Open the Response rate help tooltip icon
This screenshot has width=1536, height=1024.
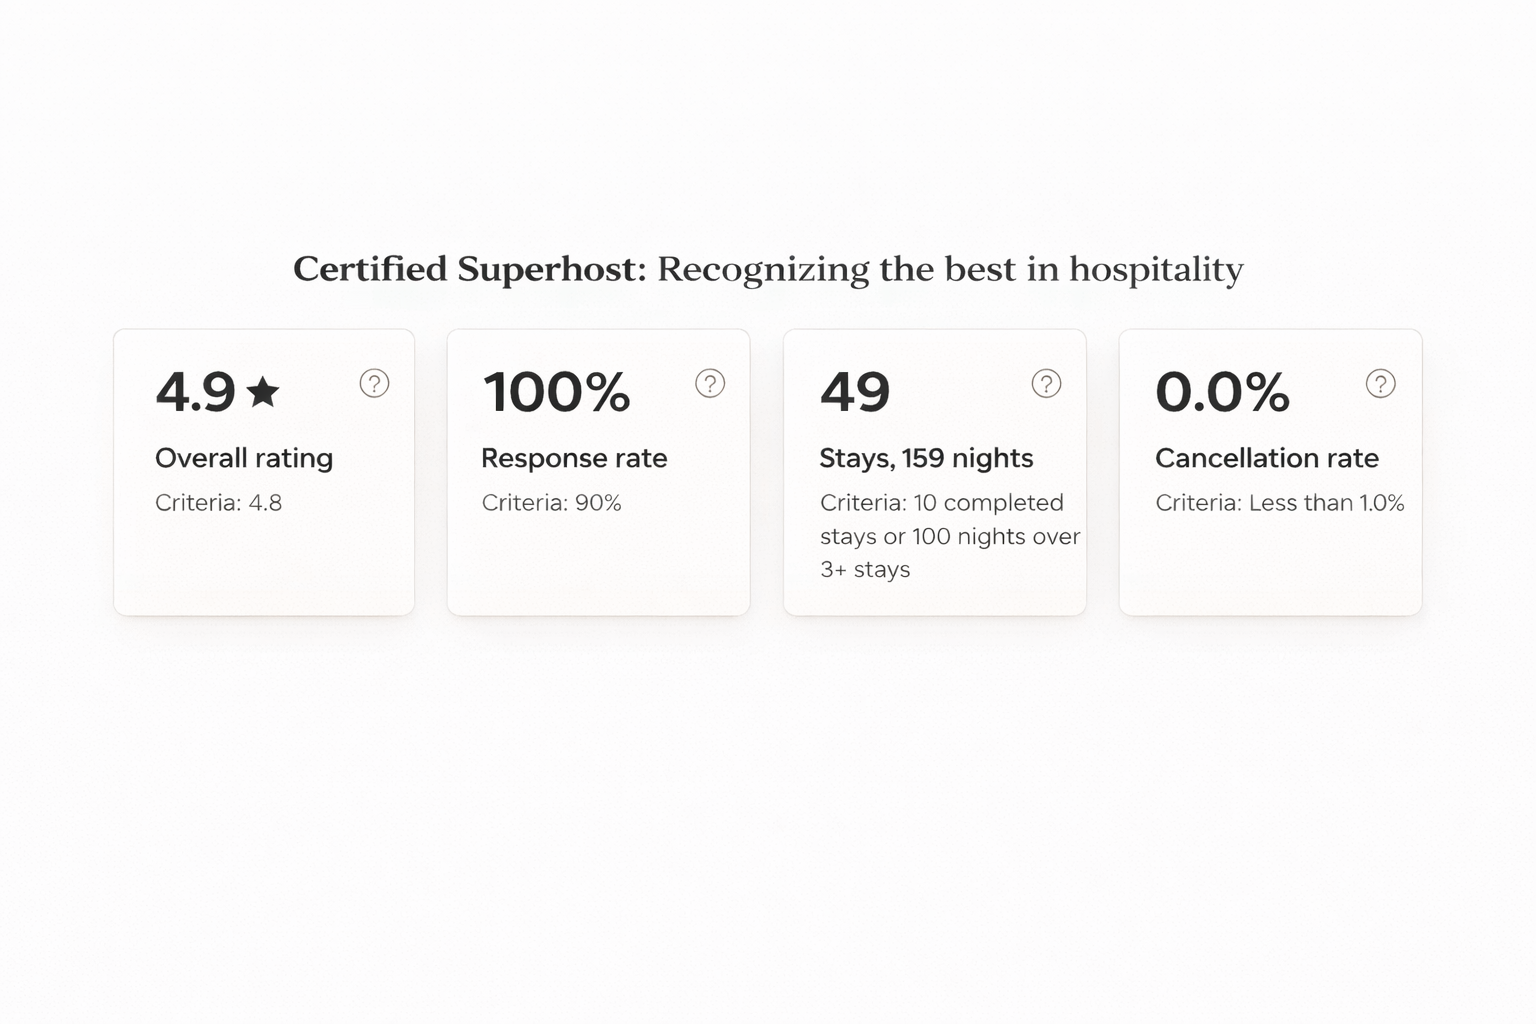pos(710,383)
